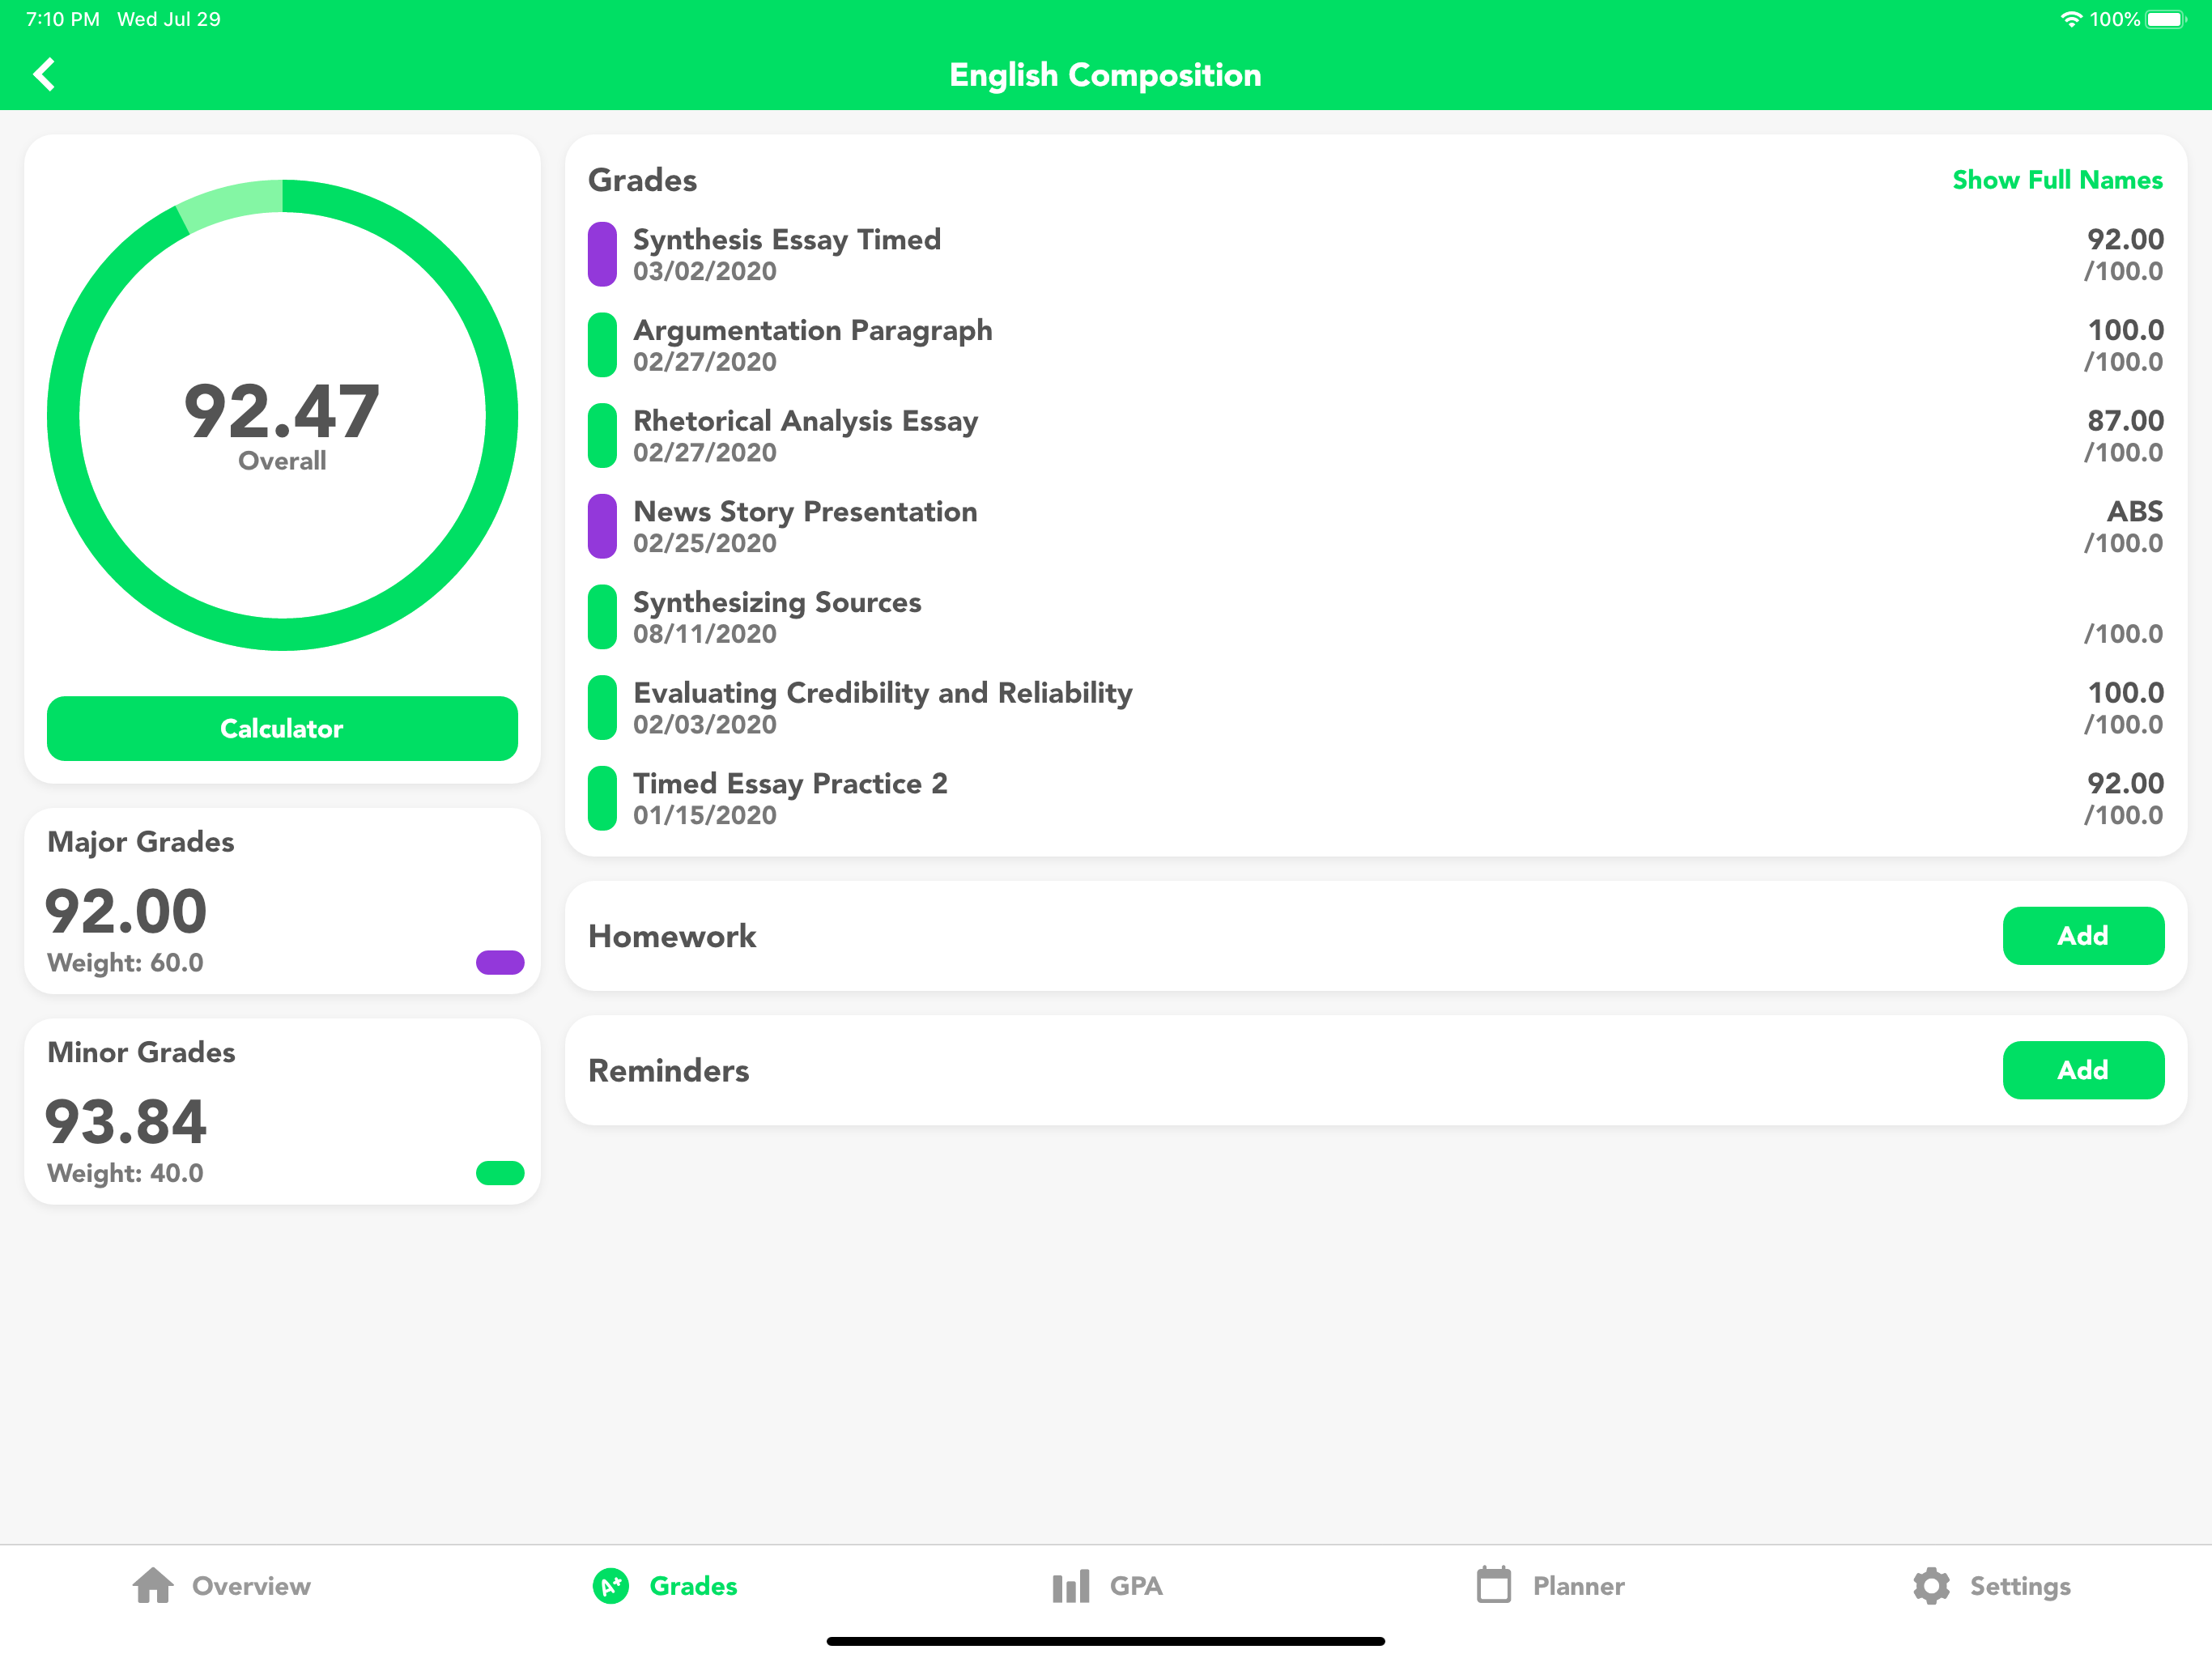Tap the purple Major Grades color pill
Viewport: 2212px width, 1658px height.
coord(500,962)
